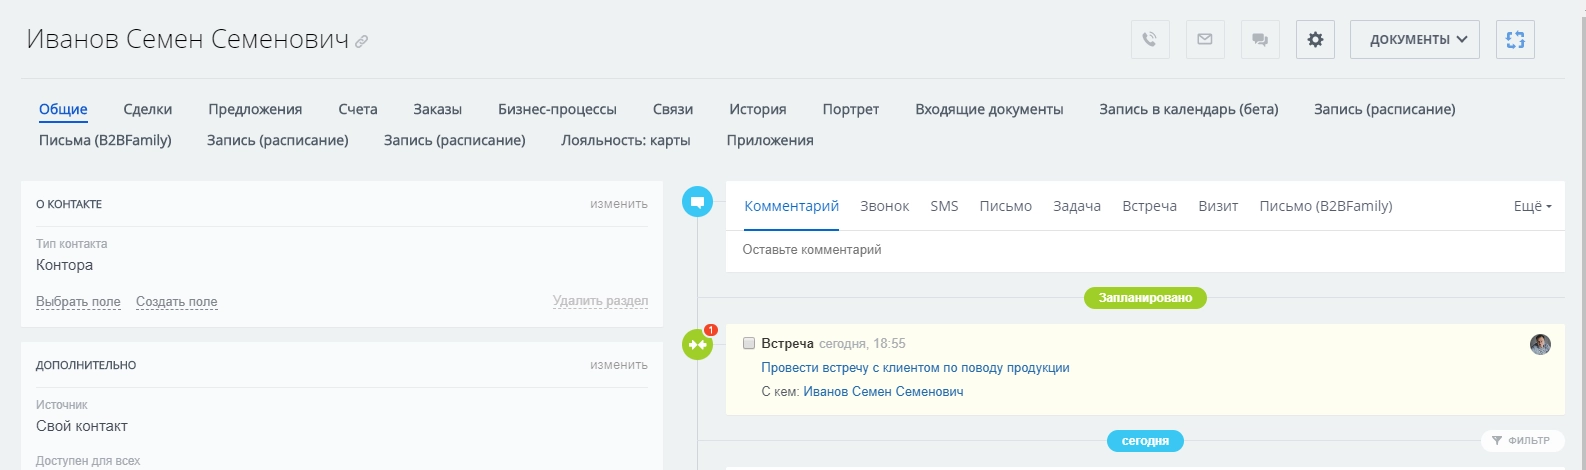Click изменить in О контакте section
1586x470 pixels.
619,204
